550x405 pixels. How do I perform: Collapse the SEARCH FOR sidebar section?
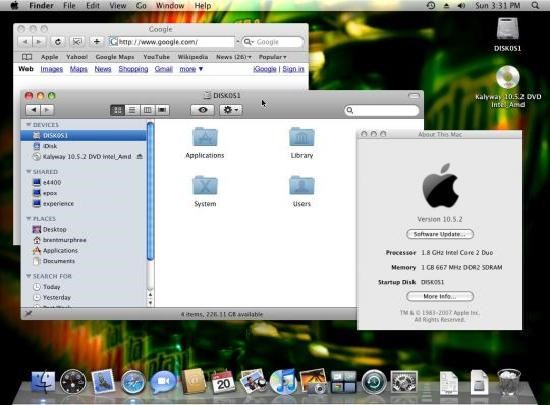click(28, 276)
